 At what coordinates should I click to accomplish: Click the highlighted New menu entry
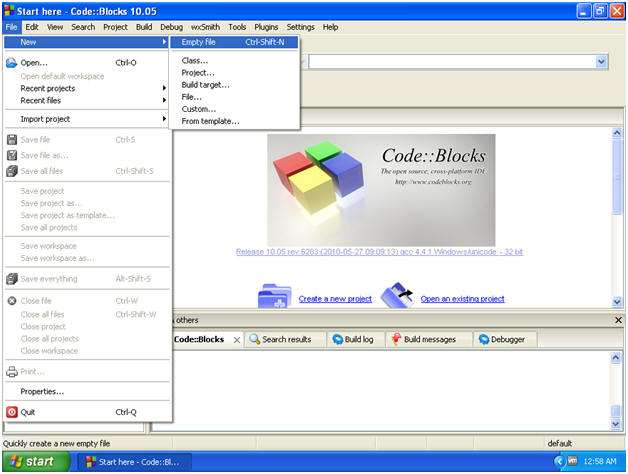click(86, 42)
